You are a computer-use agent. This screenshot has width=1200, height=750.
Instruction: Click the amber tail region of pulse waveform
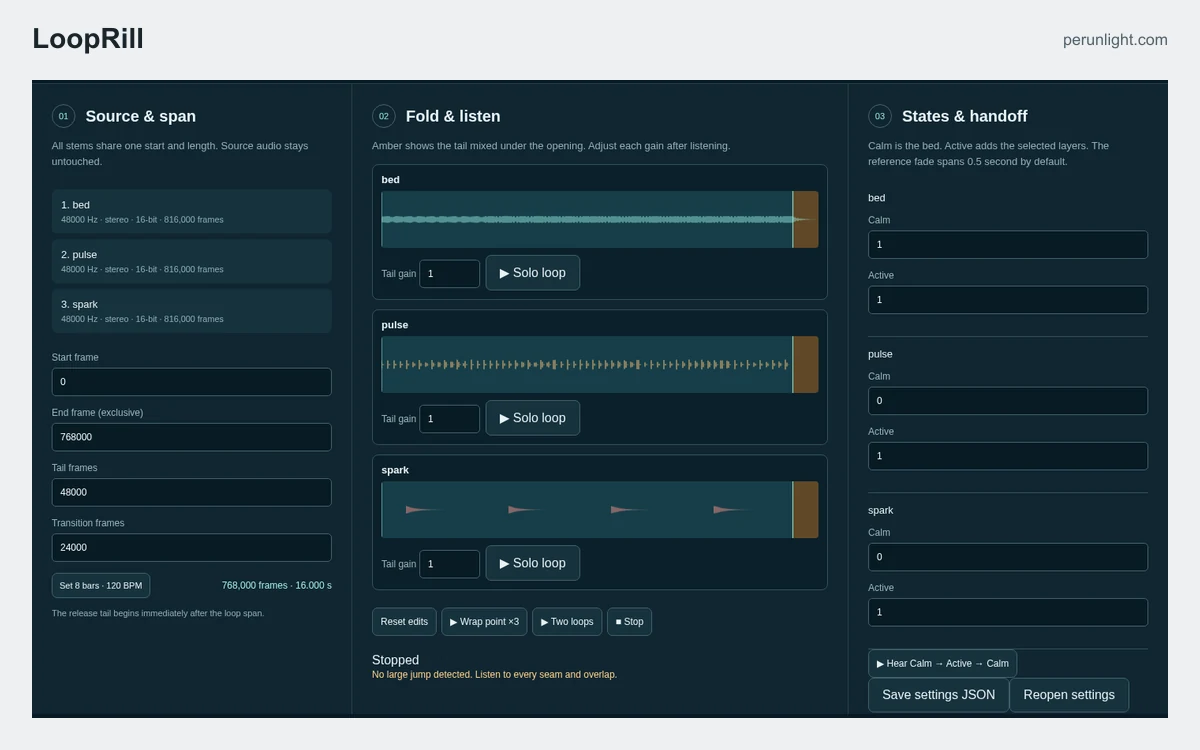coord(806,364)
